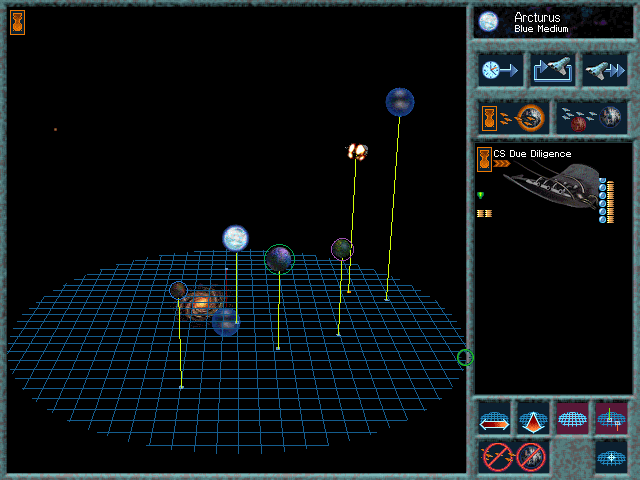Screen dimensions: 640x480
Task: Toggle the grey alien ships and planets filter
Action: 592,118
